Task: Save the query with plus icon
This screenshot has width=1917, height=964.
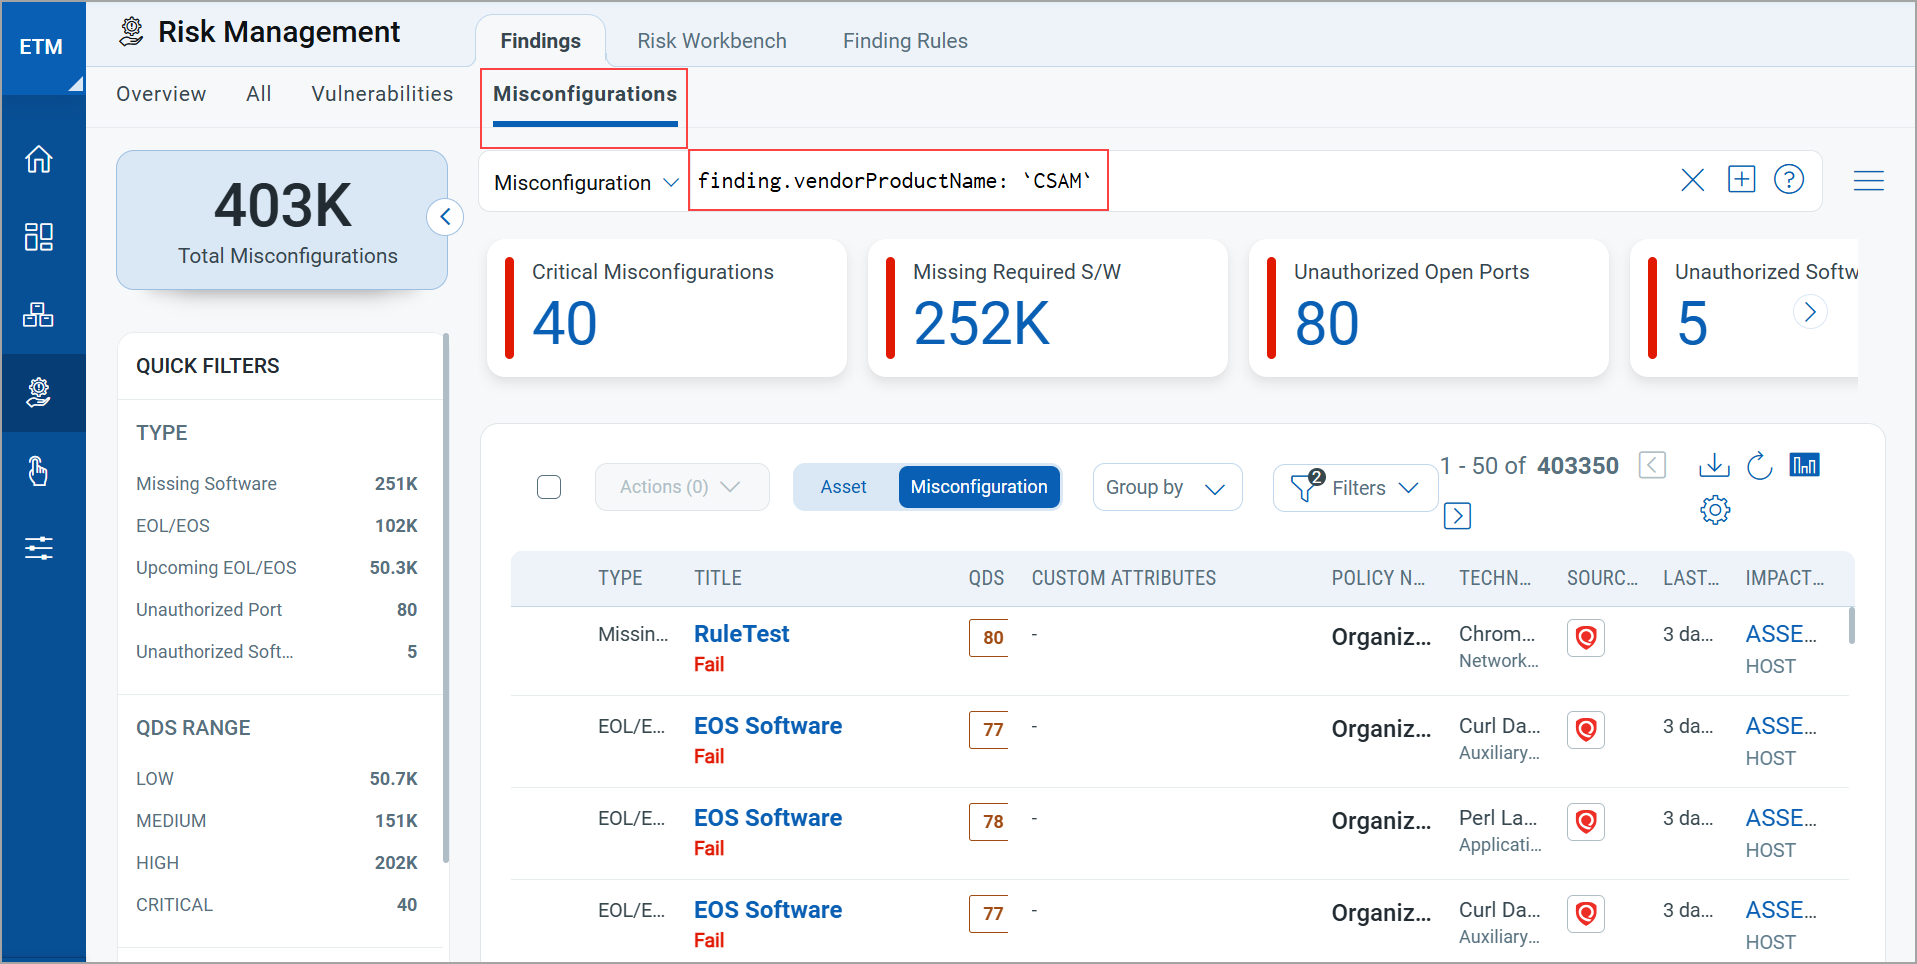Action: coord(1742,179)
